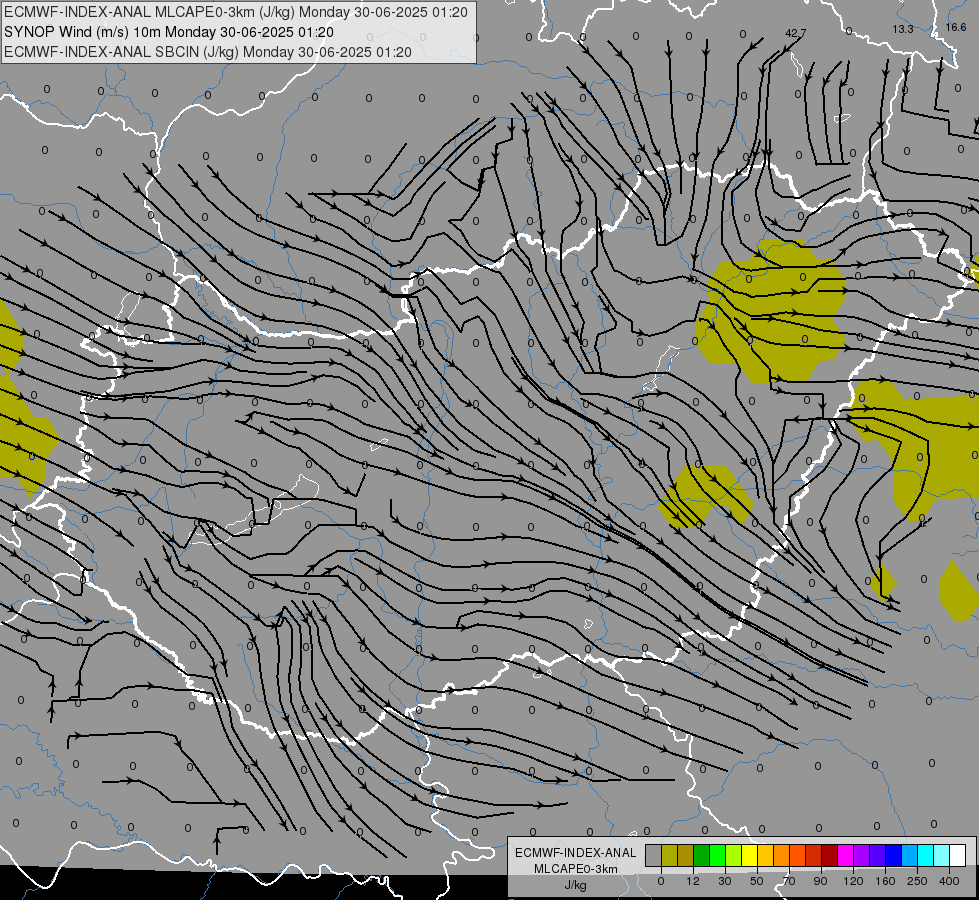This screenshot has height=900, width=979.
Task: Choose the cyan swatch right of 250
Action: tap(925, 855)
